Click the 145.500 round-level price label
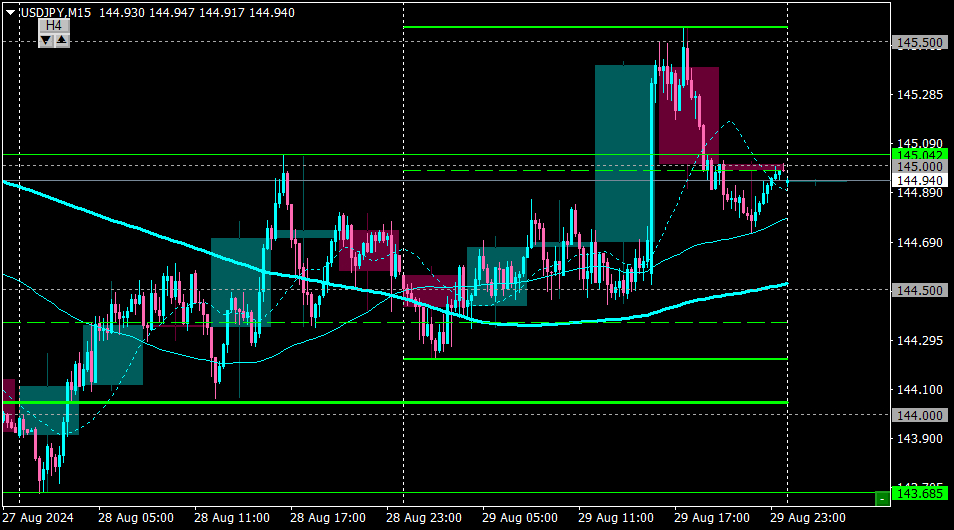This screenshot has width=954, height=530. [919, 43]
